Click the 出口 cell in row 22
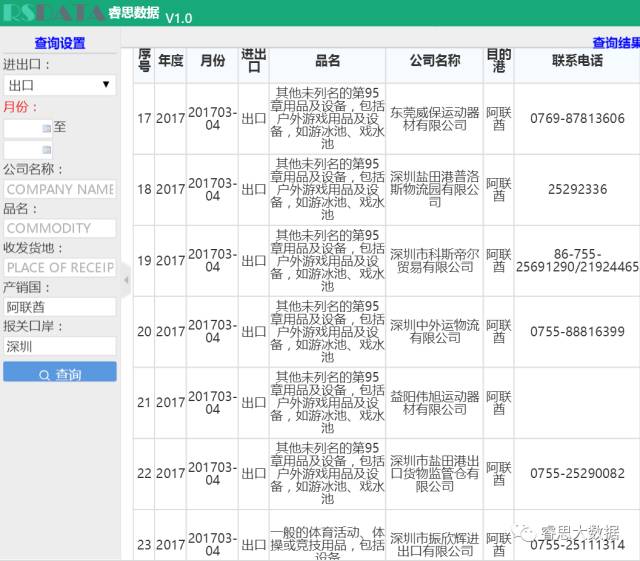640x561 pixels. point(253,474)
